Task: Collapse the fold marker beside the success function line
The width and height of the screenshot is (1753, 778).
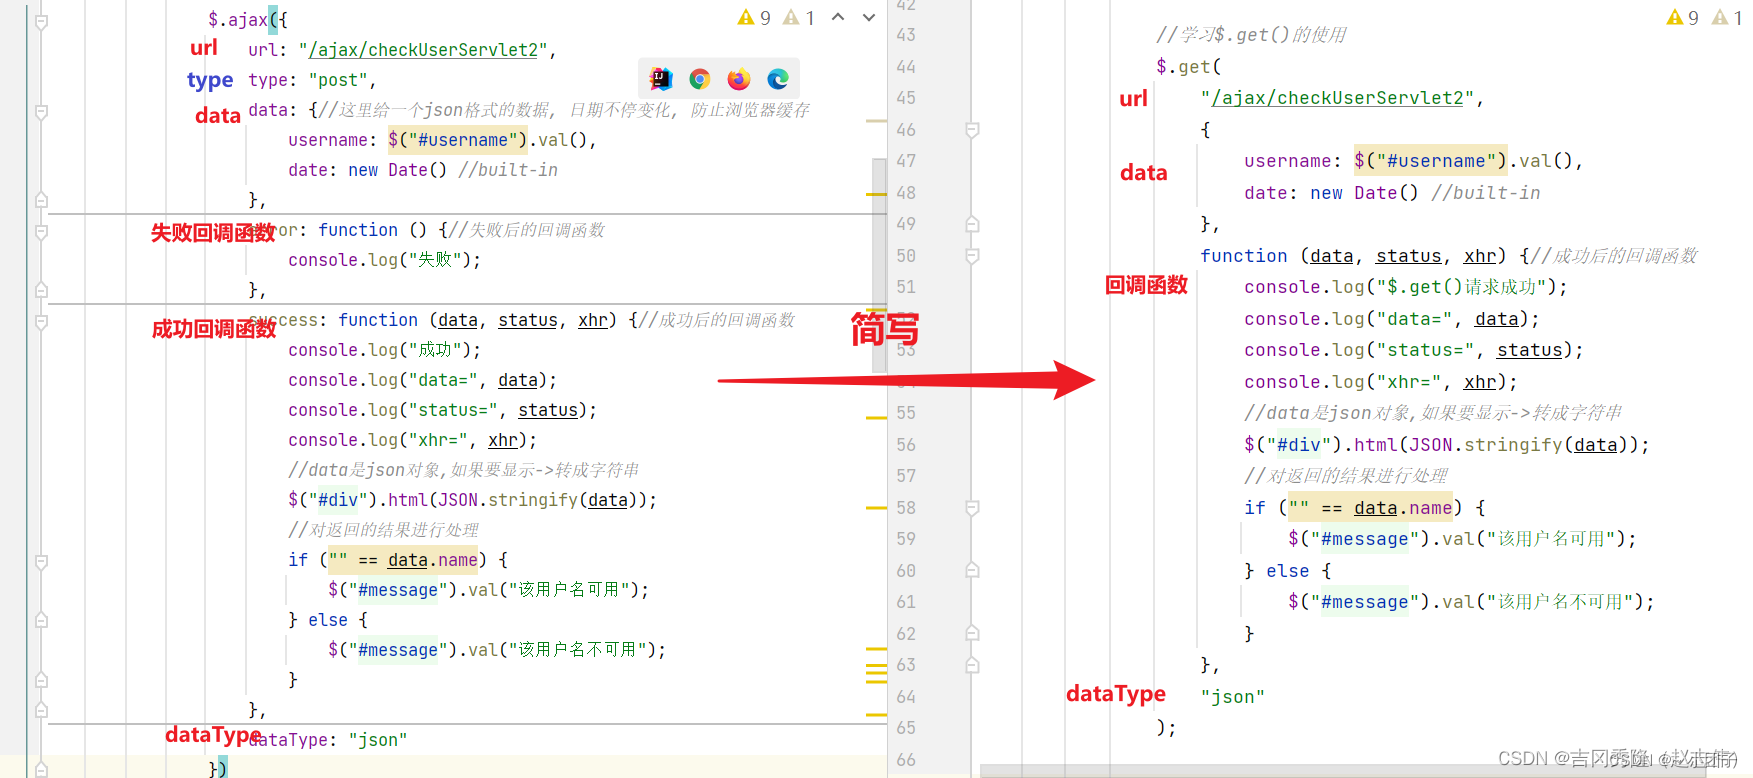Action: pyautogui.click(x=41, y=322)
